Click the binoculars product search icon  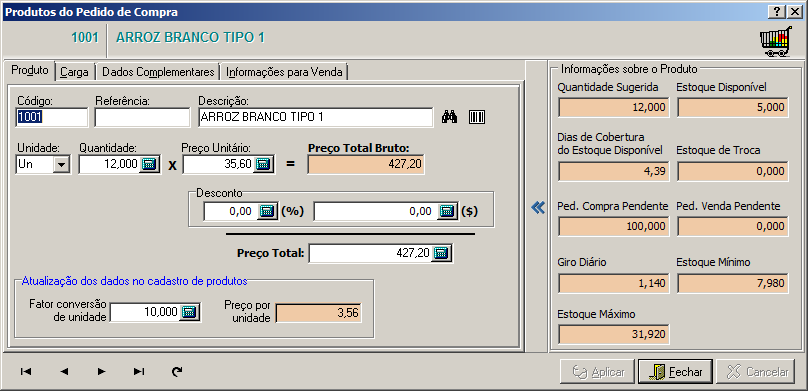(449, 117)
